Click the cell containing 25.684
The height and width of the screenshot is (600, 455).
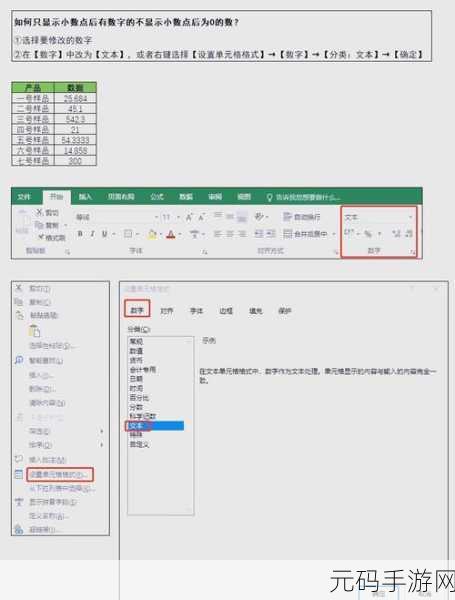(x=75, y=99)
